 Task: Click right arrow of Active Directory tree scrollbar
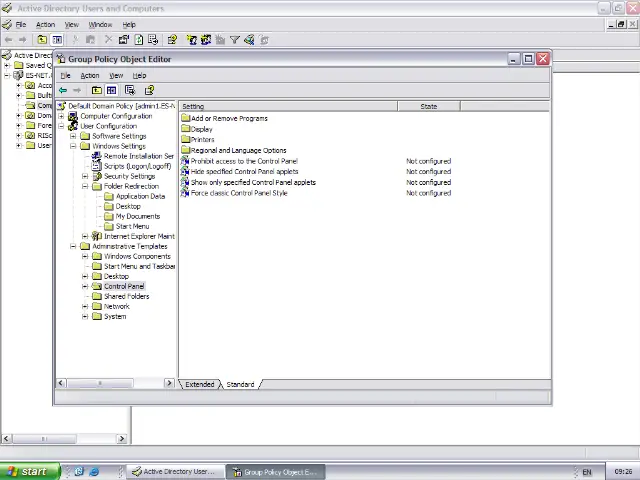pos(122,439)
